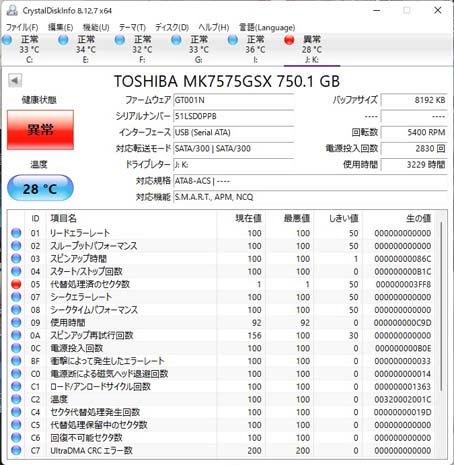Image resolution: width=454 pixels, height=465 pixels.
Task: Switch to the 36 °C I: disk tab
Action: (255, 49)
